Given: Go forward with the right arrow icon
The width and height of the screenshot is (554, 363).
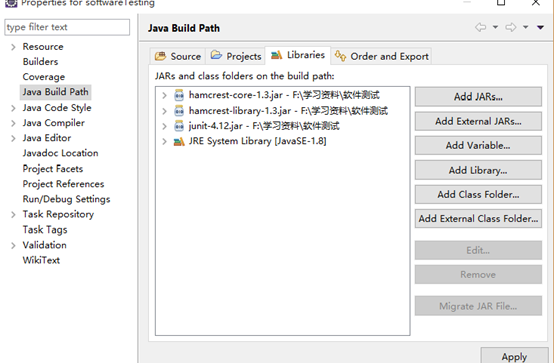Looking at the screenshot, I should click(x=511, y=27).
